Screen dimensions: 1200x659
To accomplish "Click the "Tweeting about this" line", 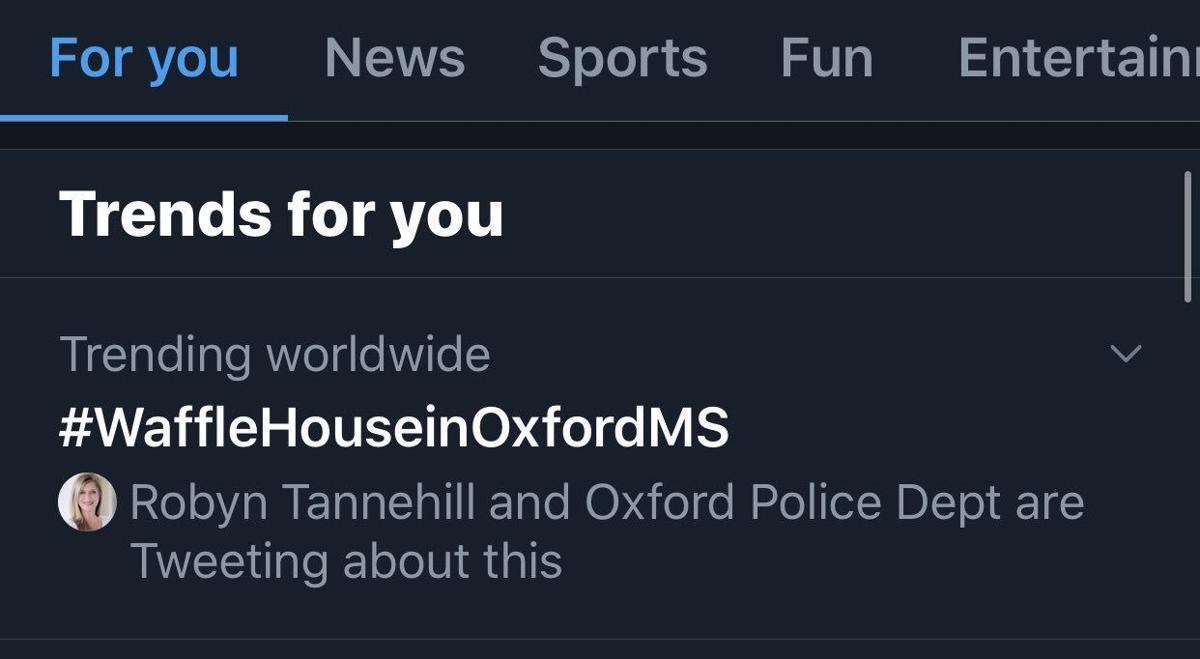I will point(346,561).
